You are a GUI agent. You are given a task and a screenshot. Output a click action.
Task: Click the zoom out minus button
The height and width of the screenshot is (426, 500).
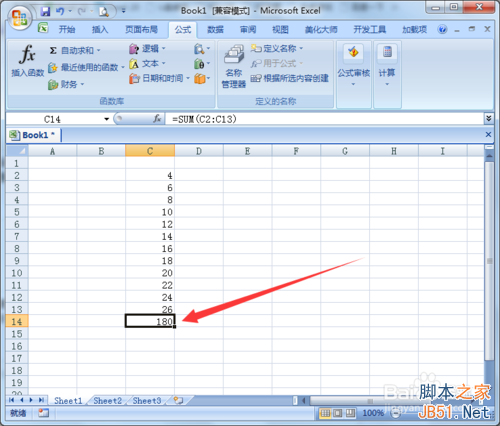pyautogui.click(x=395, y=413)
